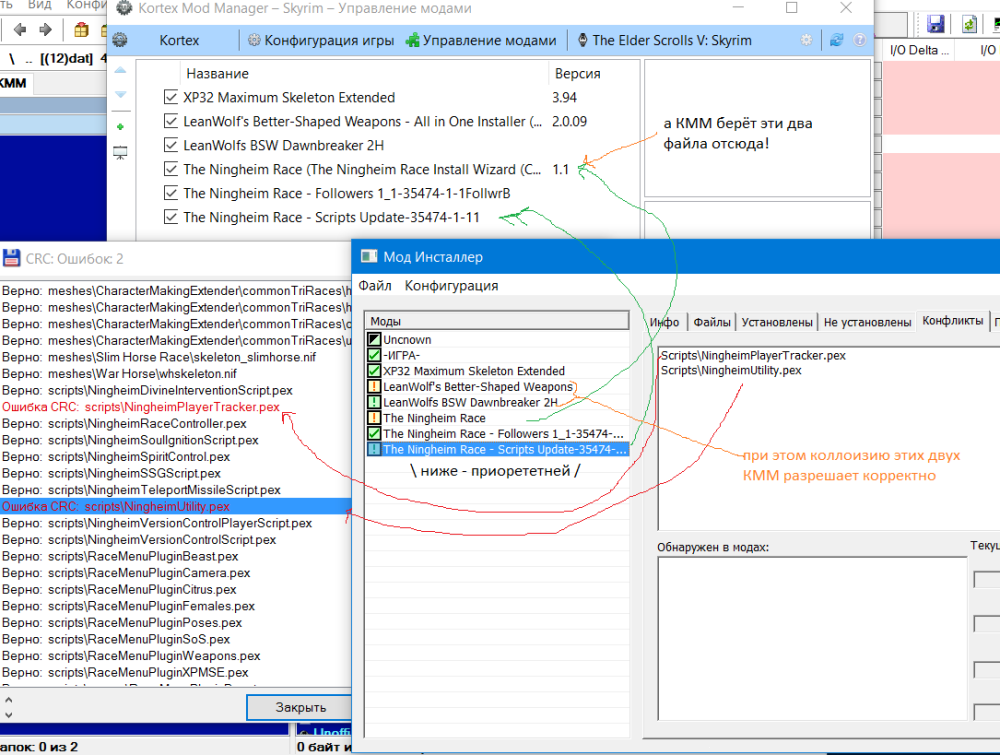
Task: Uncheck XP32 Maximum Skeleton Extended in Kortex
Action: coord(170,97)
